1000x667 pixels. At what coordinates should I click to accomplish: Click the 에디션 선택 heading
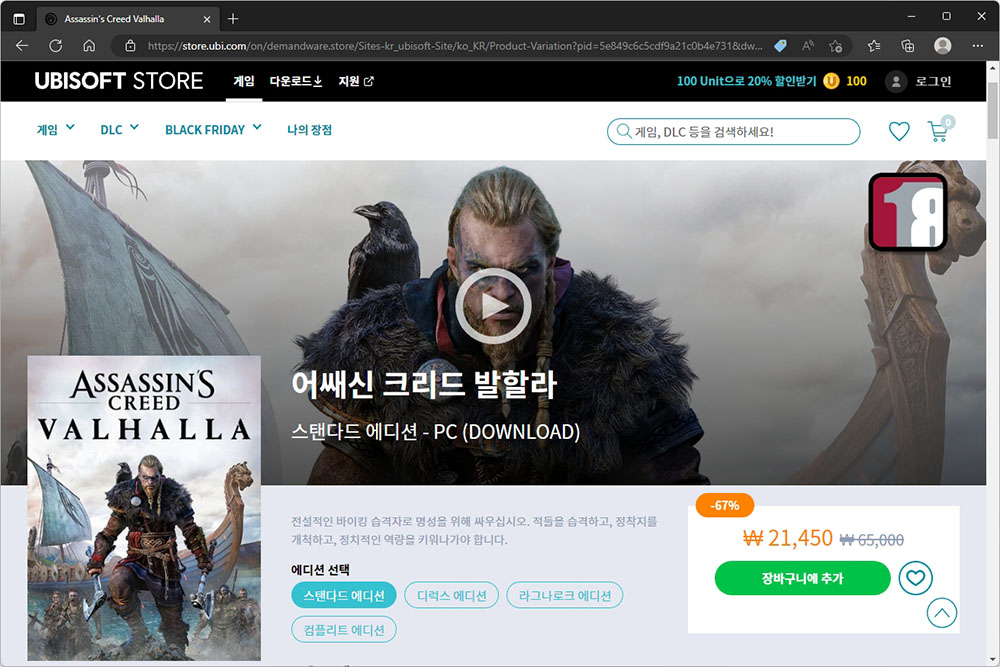pos(320,569)
